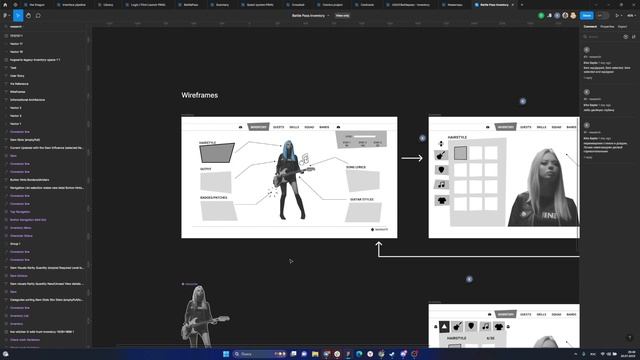The height and width of the screenshot is (360, 640).
Task: Select the Move tool in toolbar
Action: coord(18,16)
